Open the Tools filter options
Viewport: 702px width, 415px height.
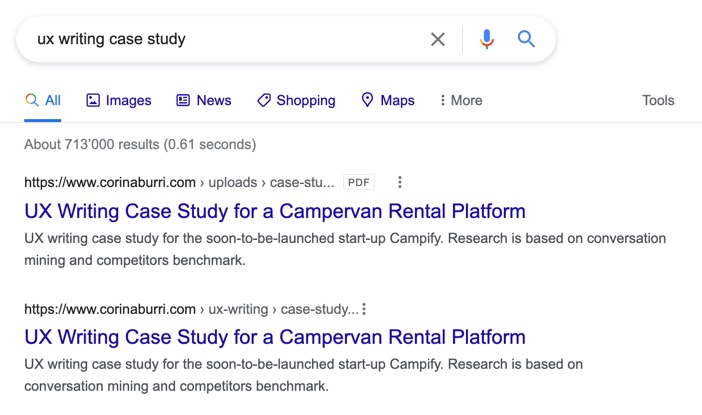coord(658,100)
